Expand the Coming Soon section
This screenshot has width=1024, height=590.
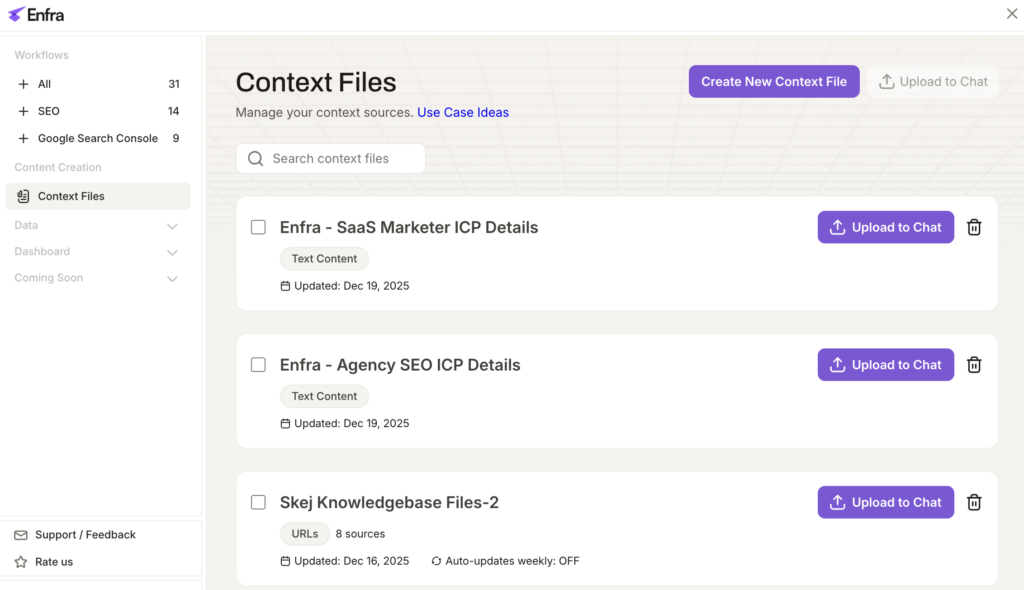point(172,279)
